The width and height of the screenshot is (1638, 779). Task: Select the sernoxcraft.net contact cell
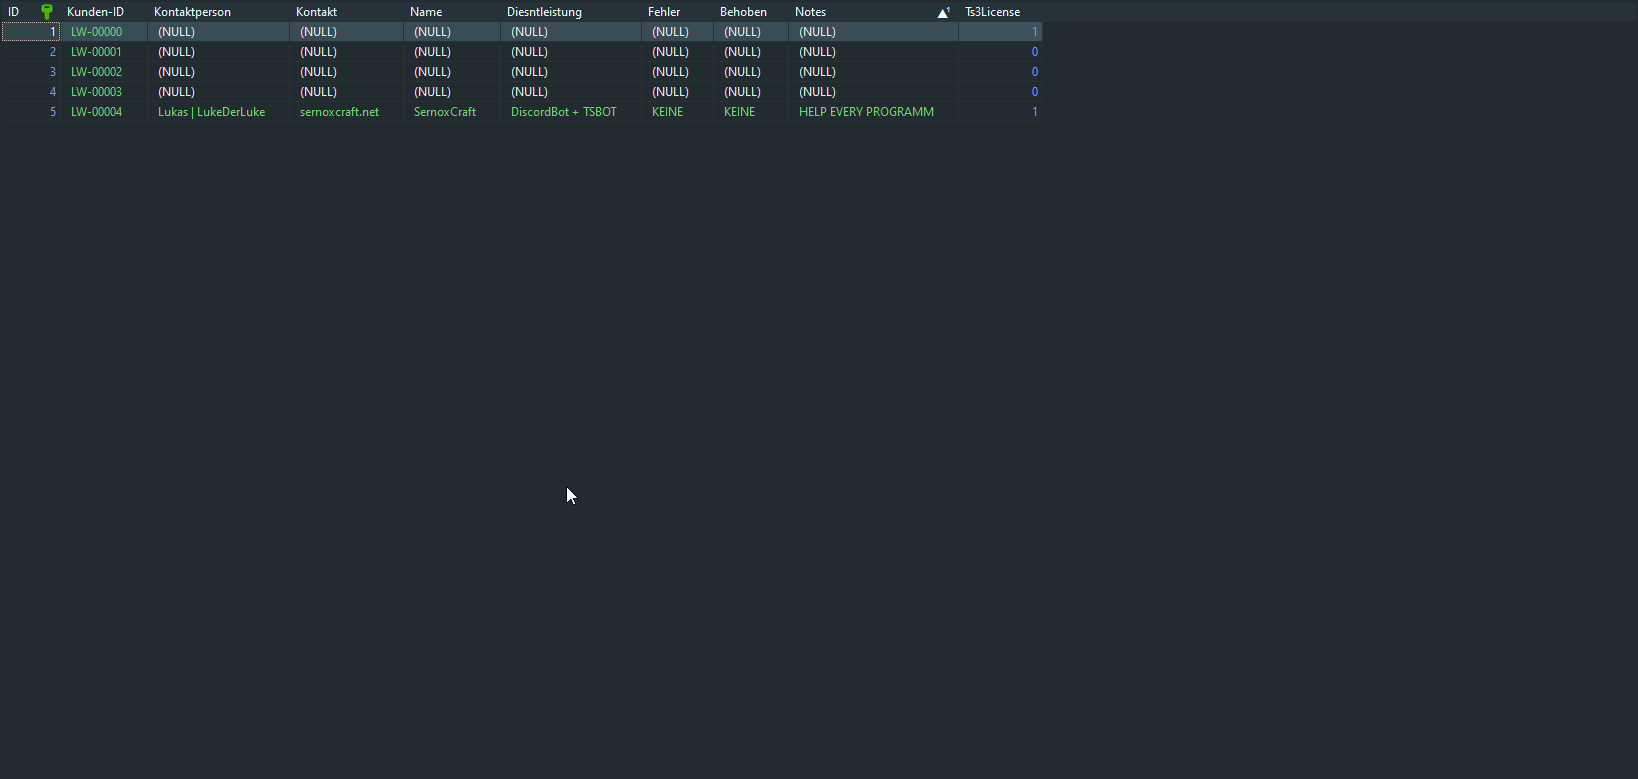coord(340,112)
